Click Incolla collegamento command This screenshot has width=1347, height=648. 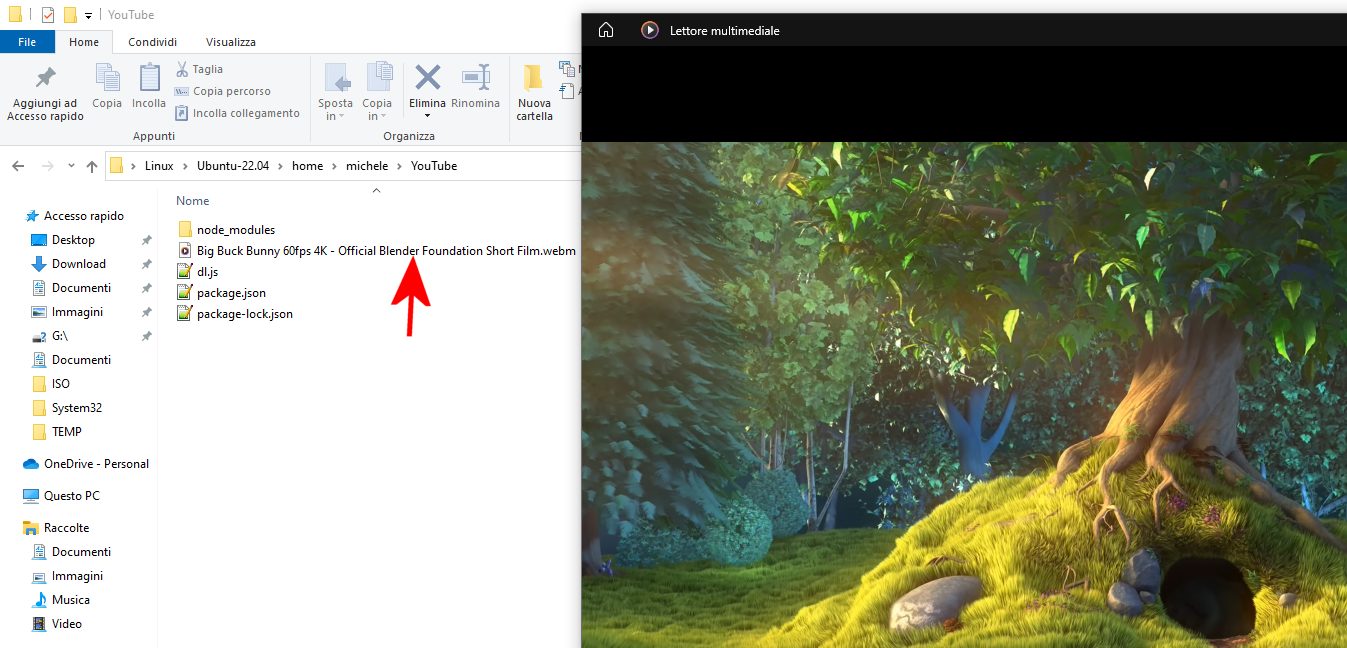point(237,113)
